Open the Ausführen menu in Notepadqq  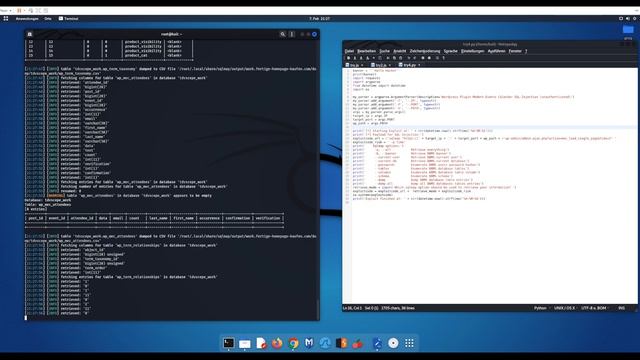(x=496, y=51)
